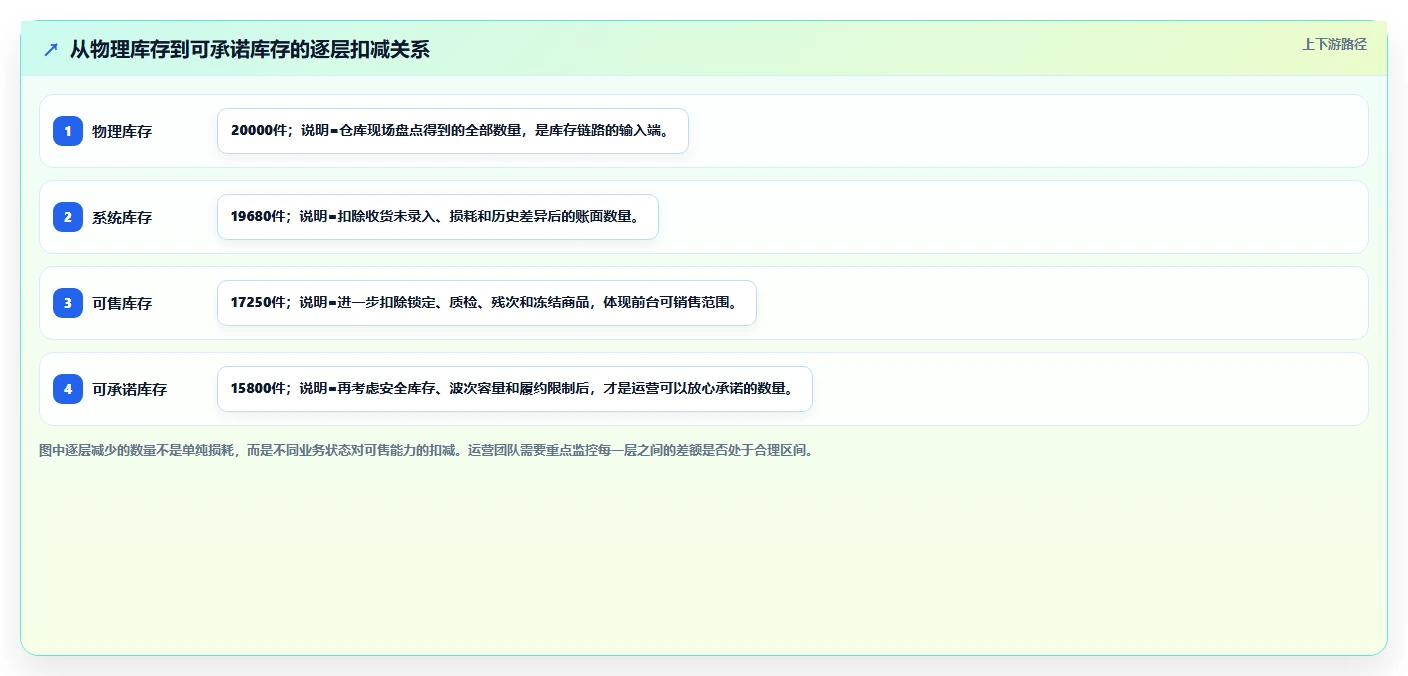Select the step 4 number badge
This screenshot has width=1408, height=676.
point(68,389)
